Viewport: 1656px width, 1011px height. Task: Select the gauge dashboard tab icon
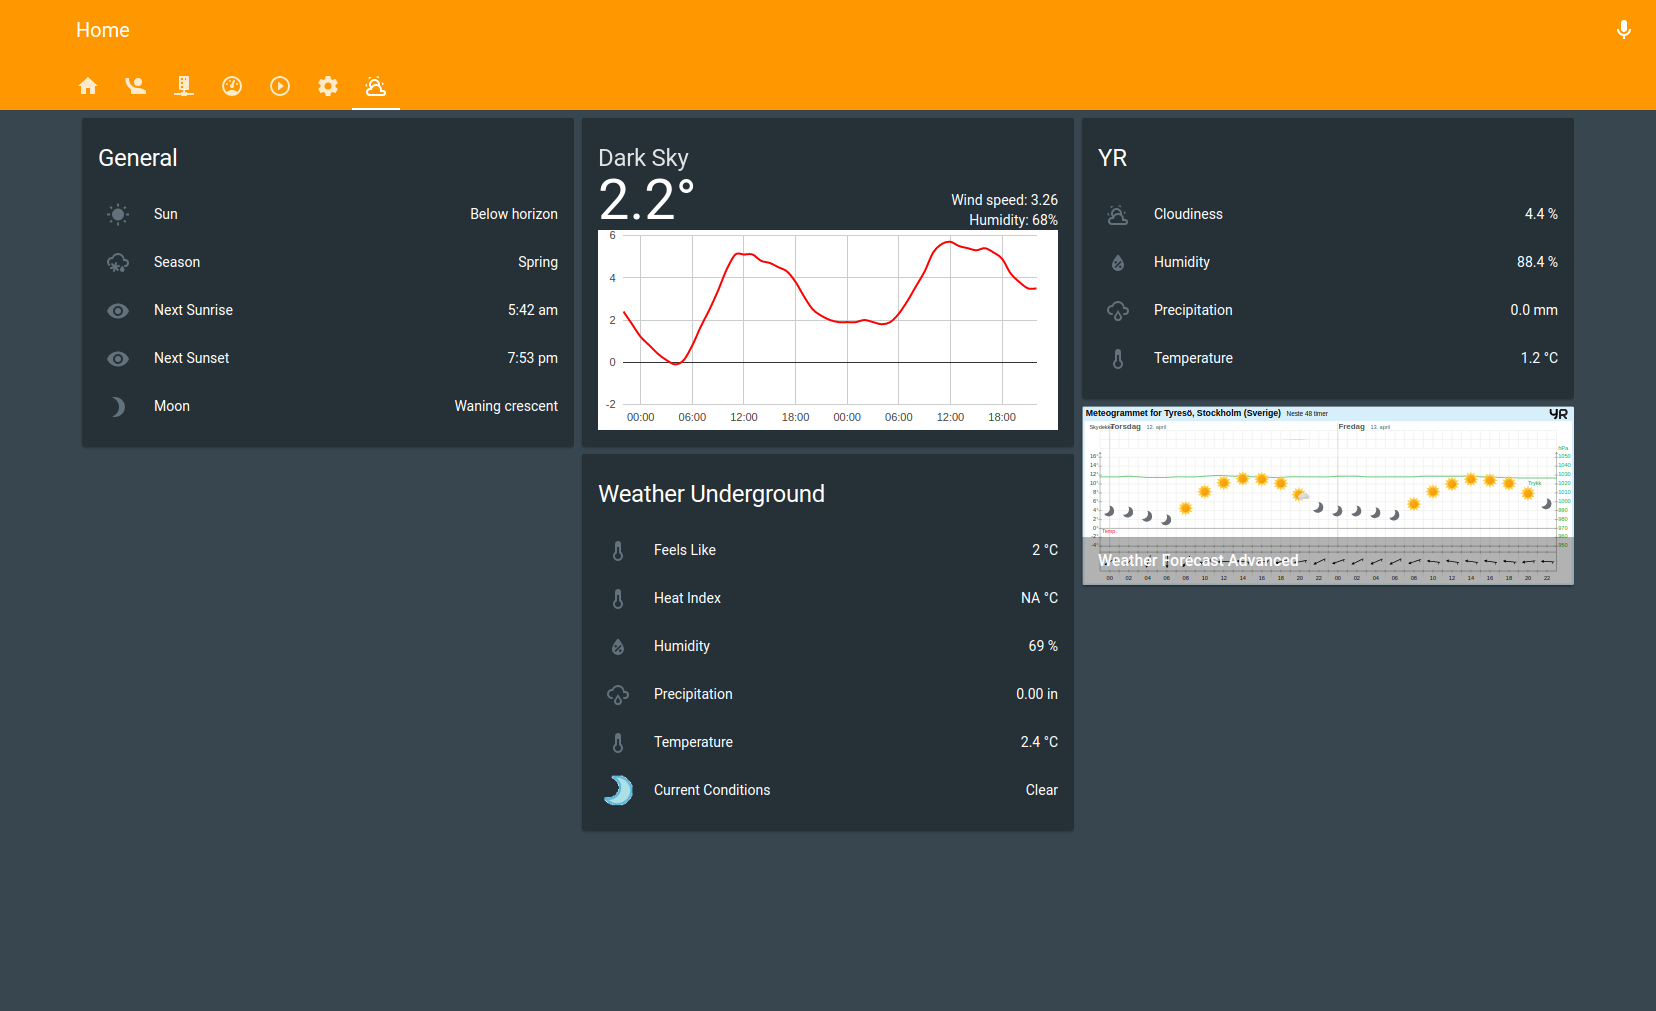232,86
